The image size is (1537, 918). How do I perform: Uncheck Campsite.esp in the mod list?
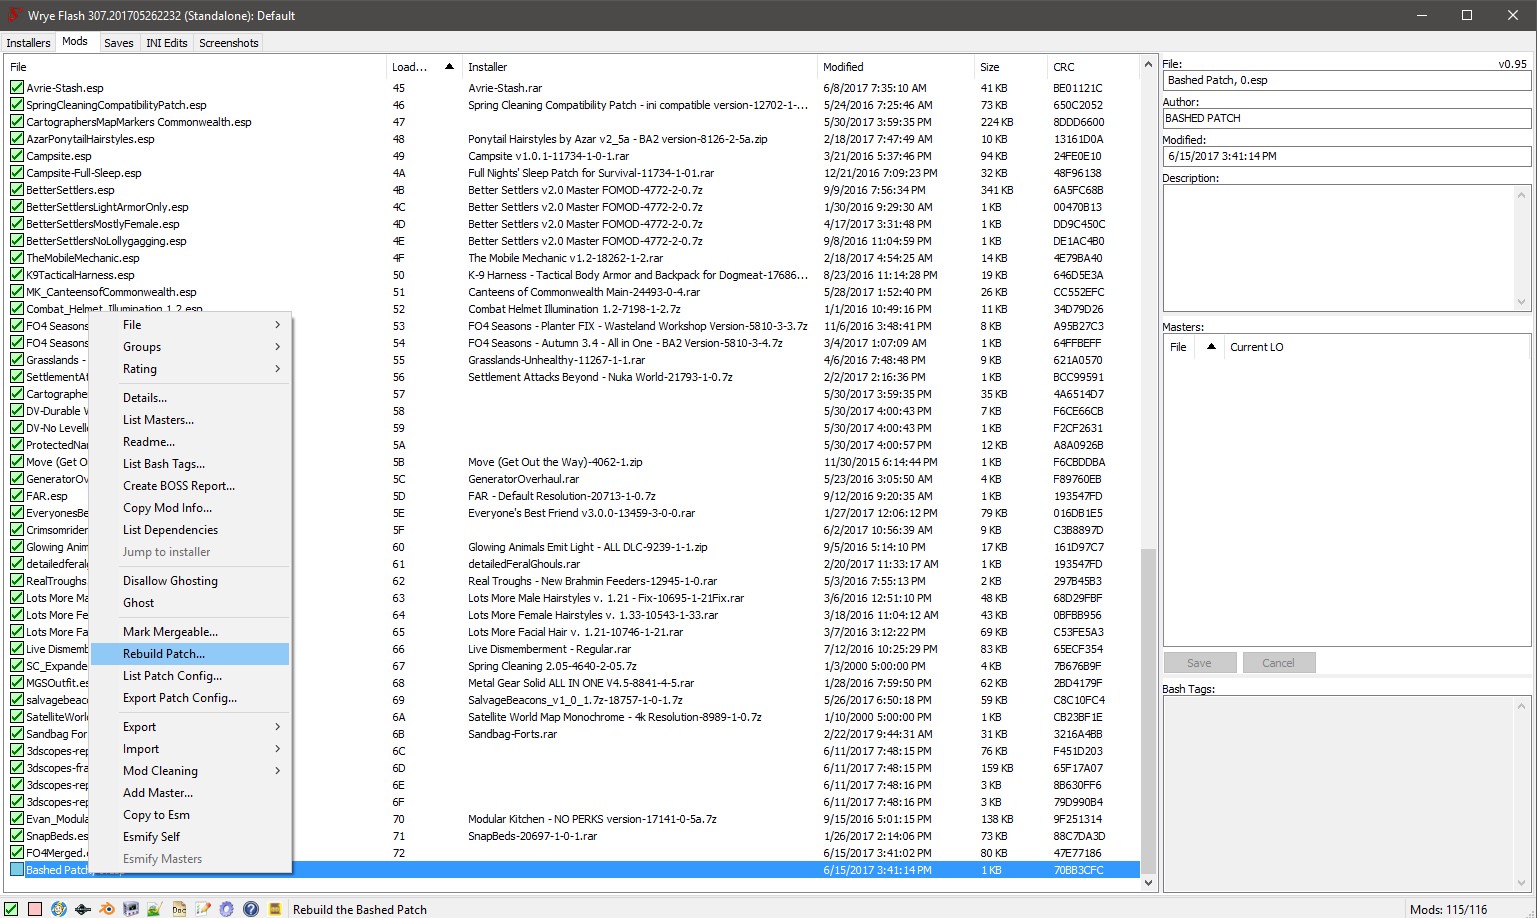click(17, 156)
